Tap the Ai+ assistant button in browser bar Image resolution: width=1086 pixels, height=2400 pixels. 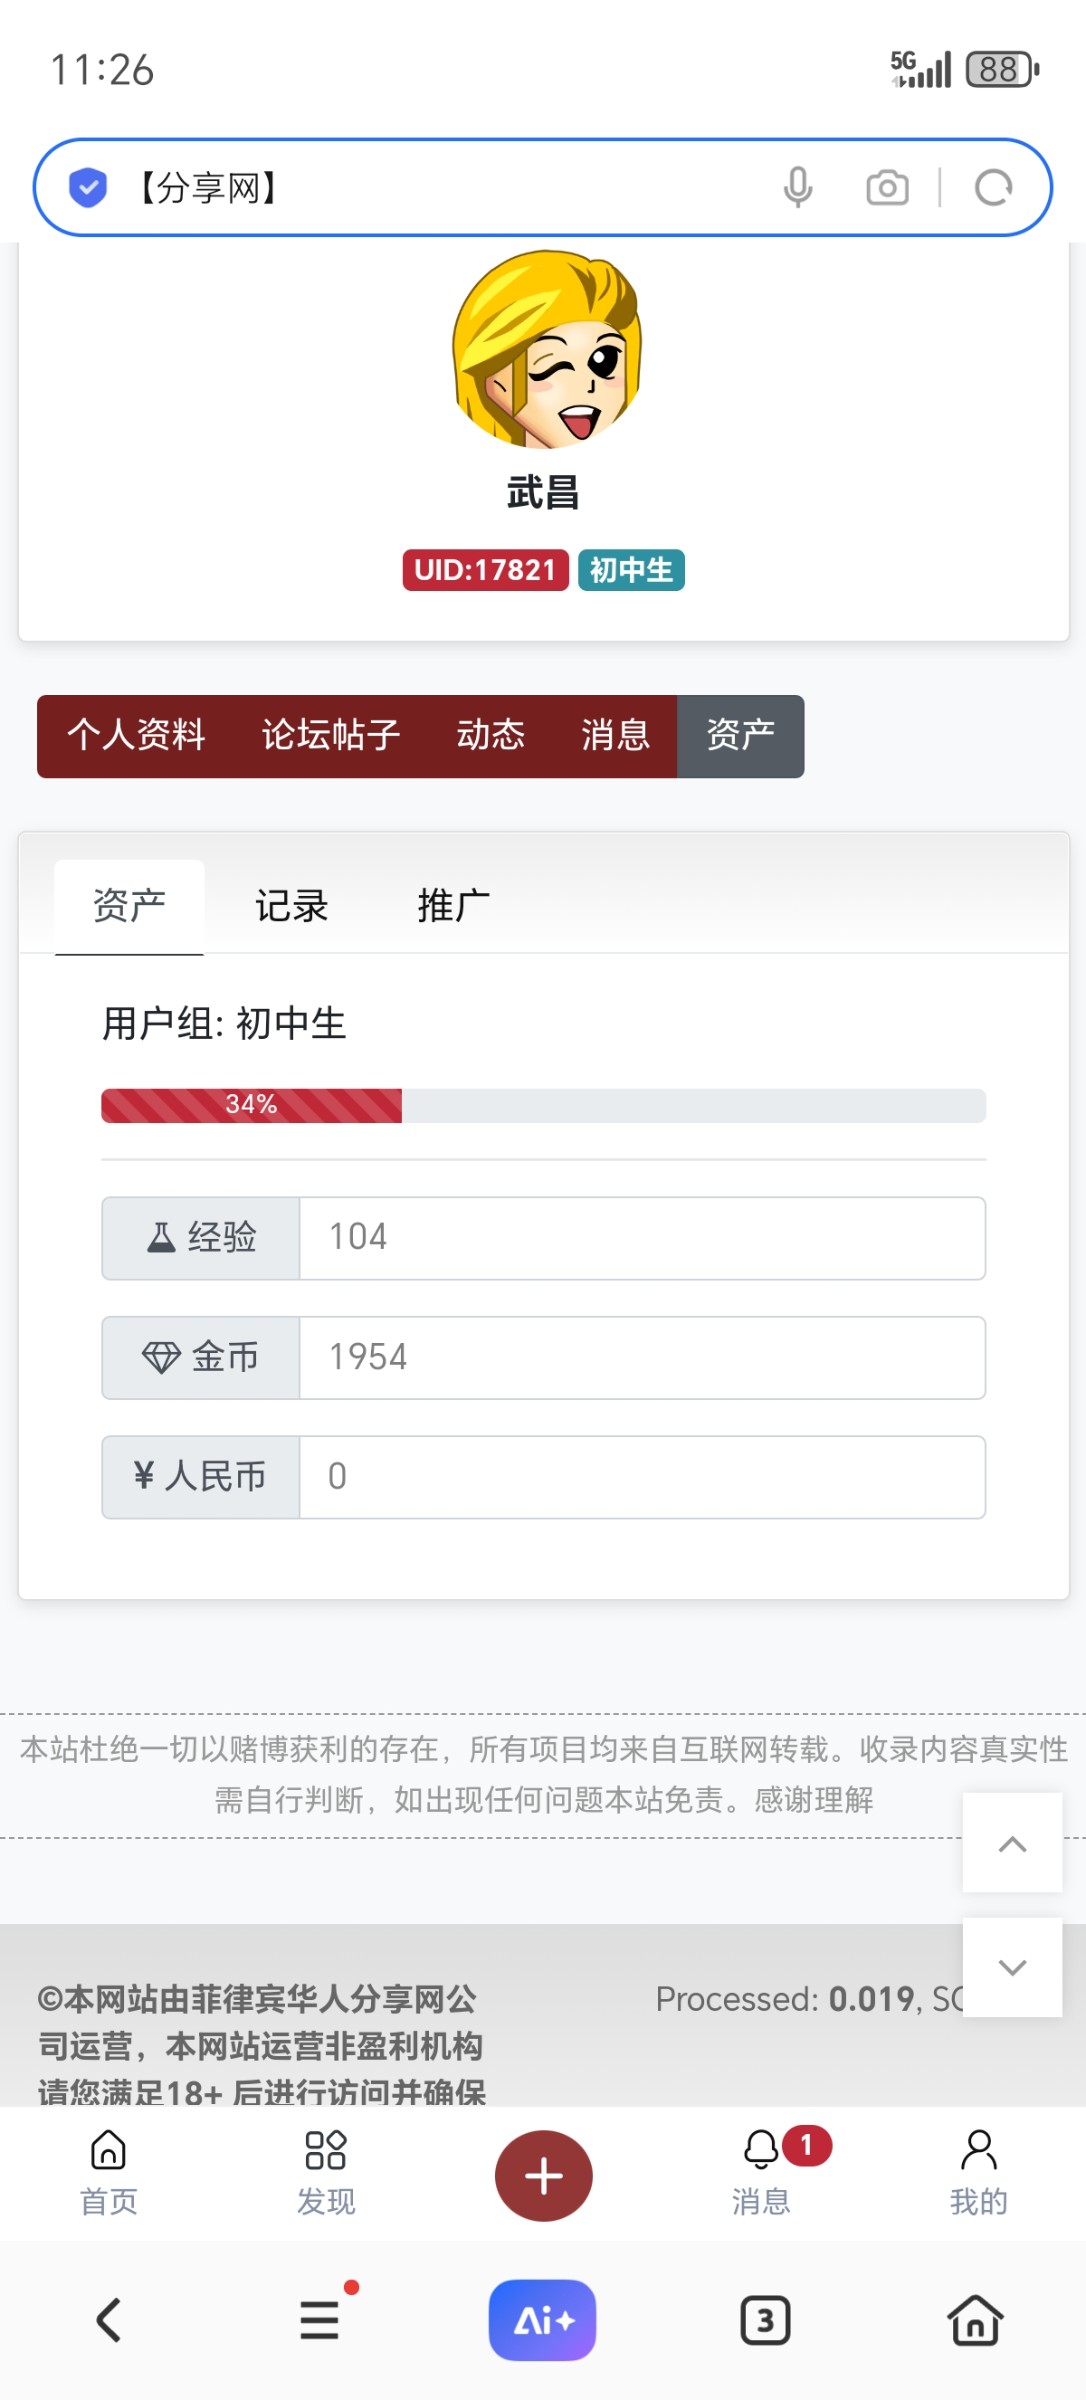click(x=542, y=2320)
